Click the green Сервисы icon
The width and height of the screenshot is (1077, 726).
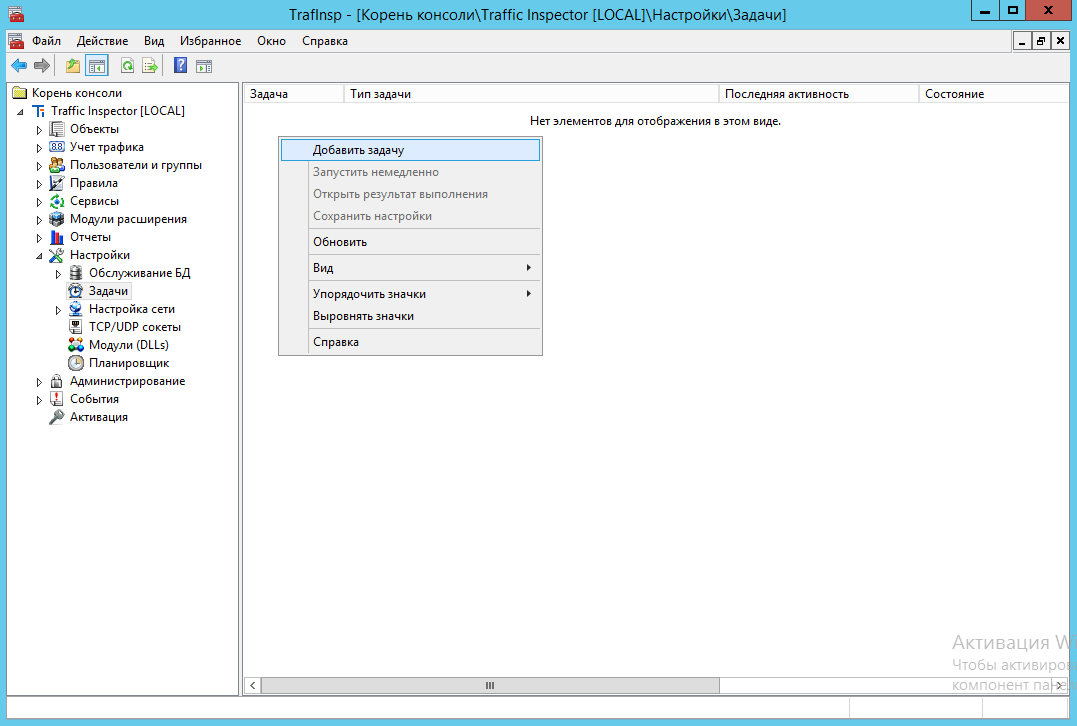(x=57, y=201)
